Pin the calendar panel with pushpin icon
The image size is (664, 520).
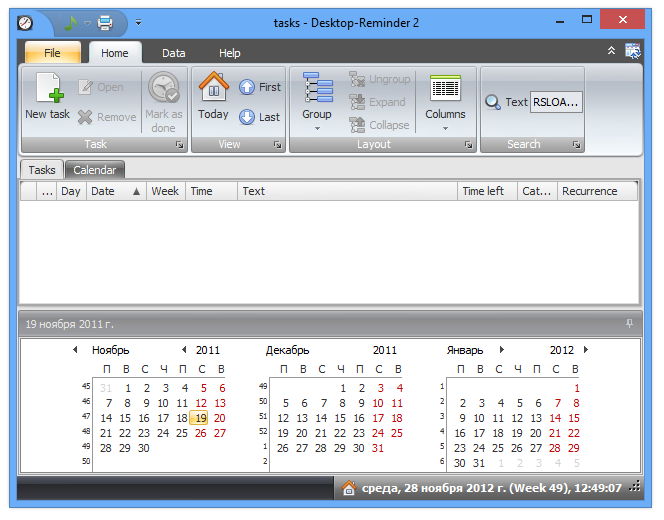click(x=630, y=324)
